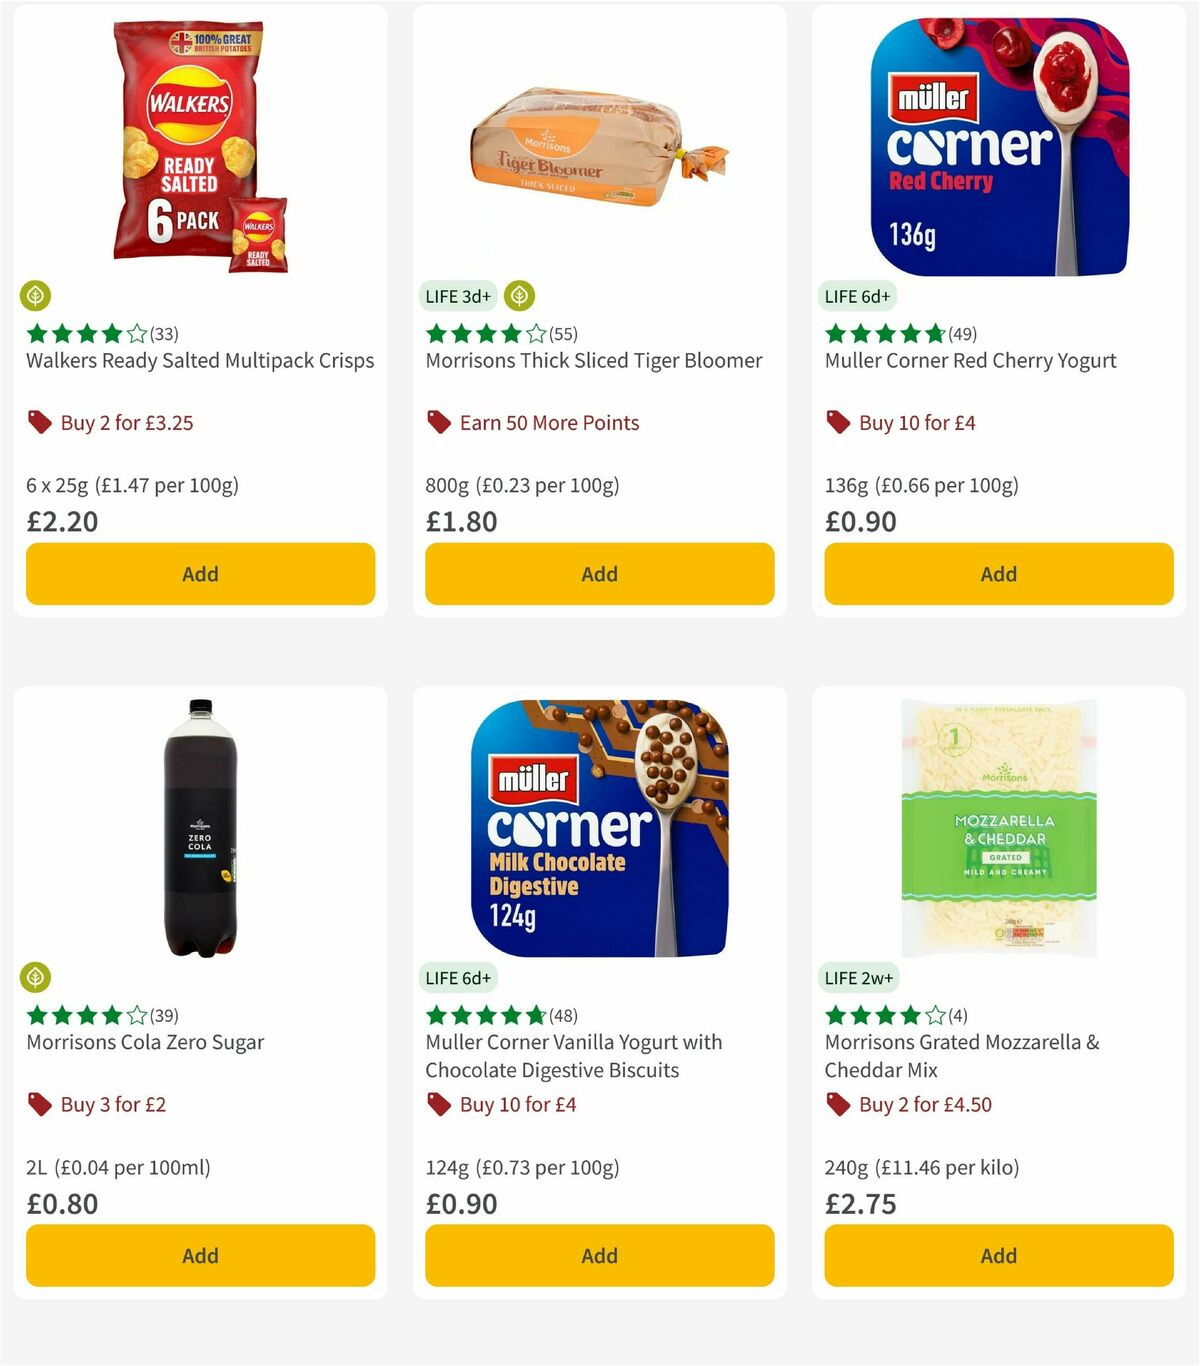Click the tag icon next to 'Buy 3 for £2'
The width and height of the screenshot is (1200, 1366).
pos(40,1104)
